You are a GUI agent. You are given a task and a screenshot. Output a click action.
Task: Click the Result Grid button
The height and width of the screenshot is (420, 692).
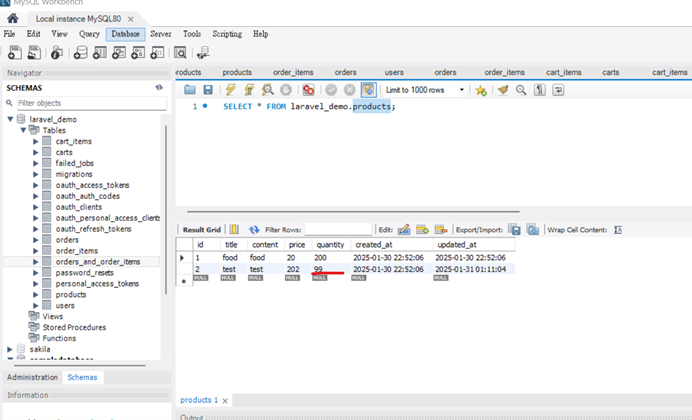point(201,229)
